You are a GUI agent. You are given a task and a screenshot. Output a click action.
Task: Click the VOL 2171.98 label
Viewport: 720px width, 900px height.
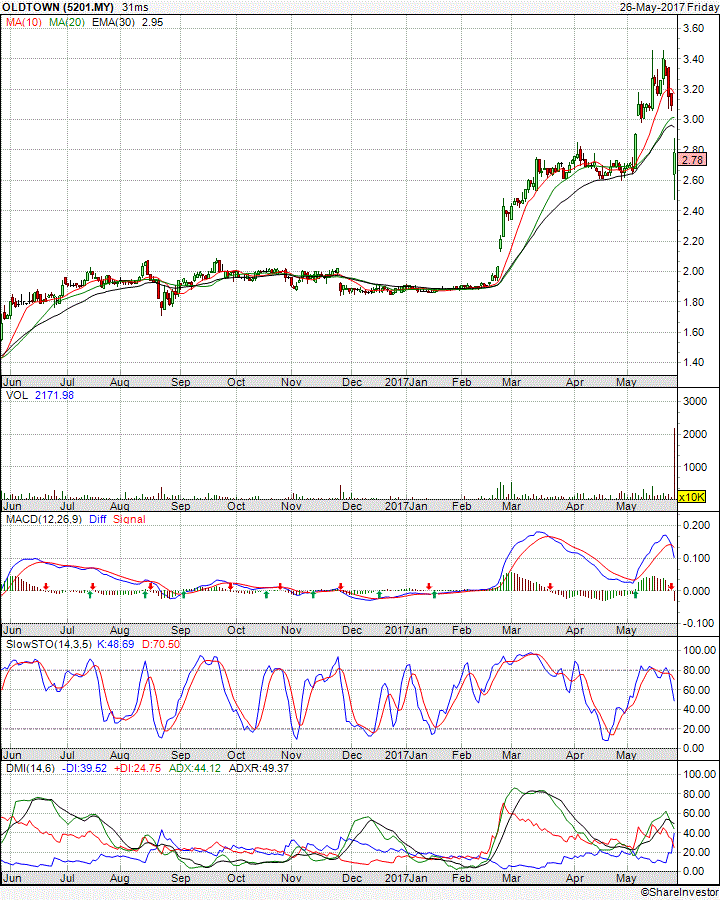pyautogui.click(x=40, y=395)
